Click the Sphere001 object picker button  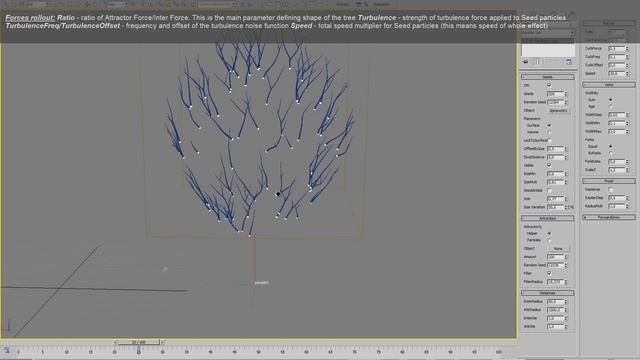[558, 111]
